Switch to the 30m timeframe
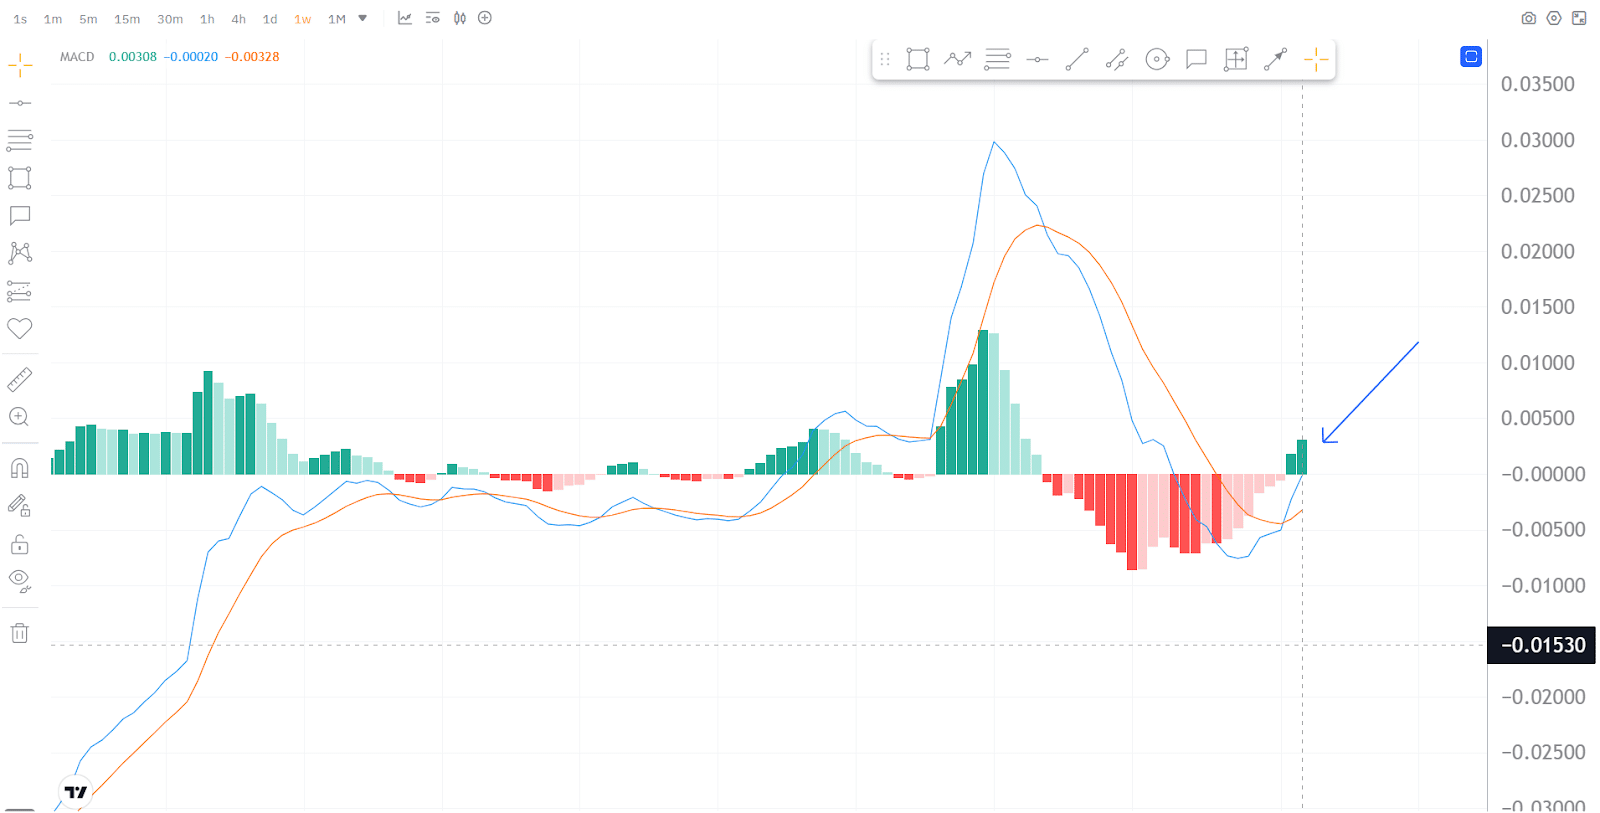This screenshot has width=1600, height=813. (x=170, y=19)
